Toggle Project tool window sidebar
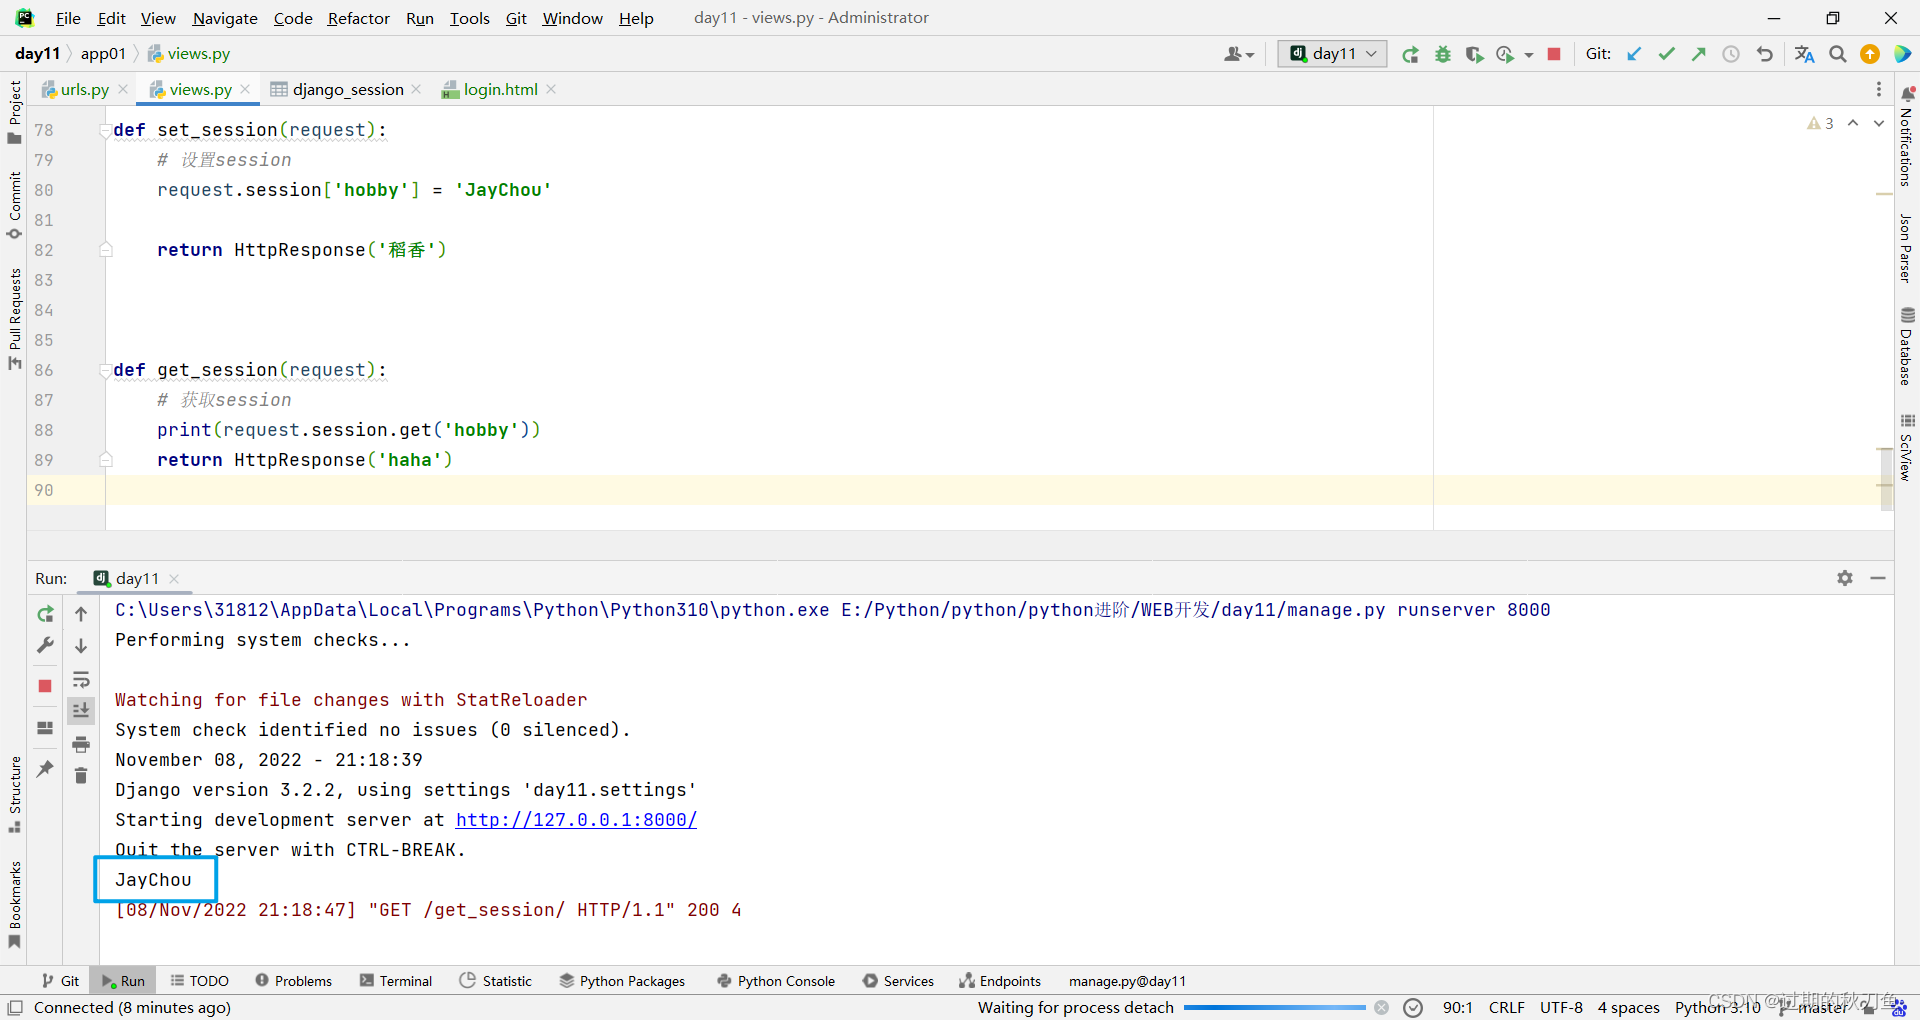 [x=14, y=112]
